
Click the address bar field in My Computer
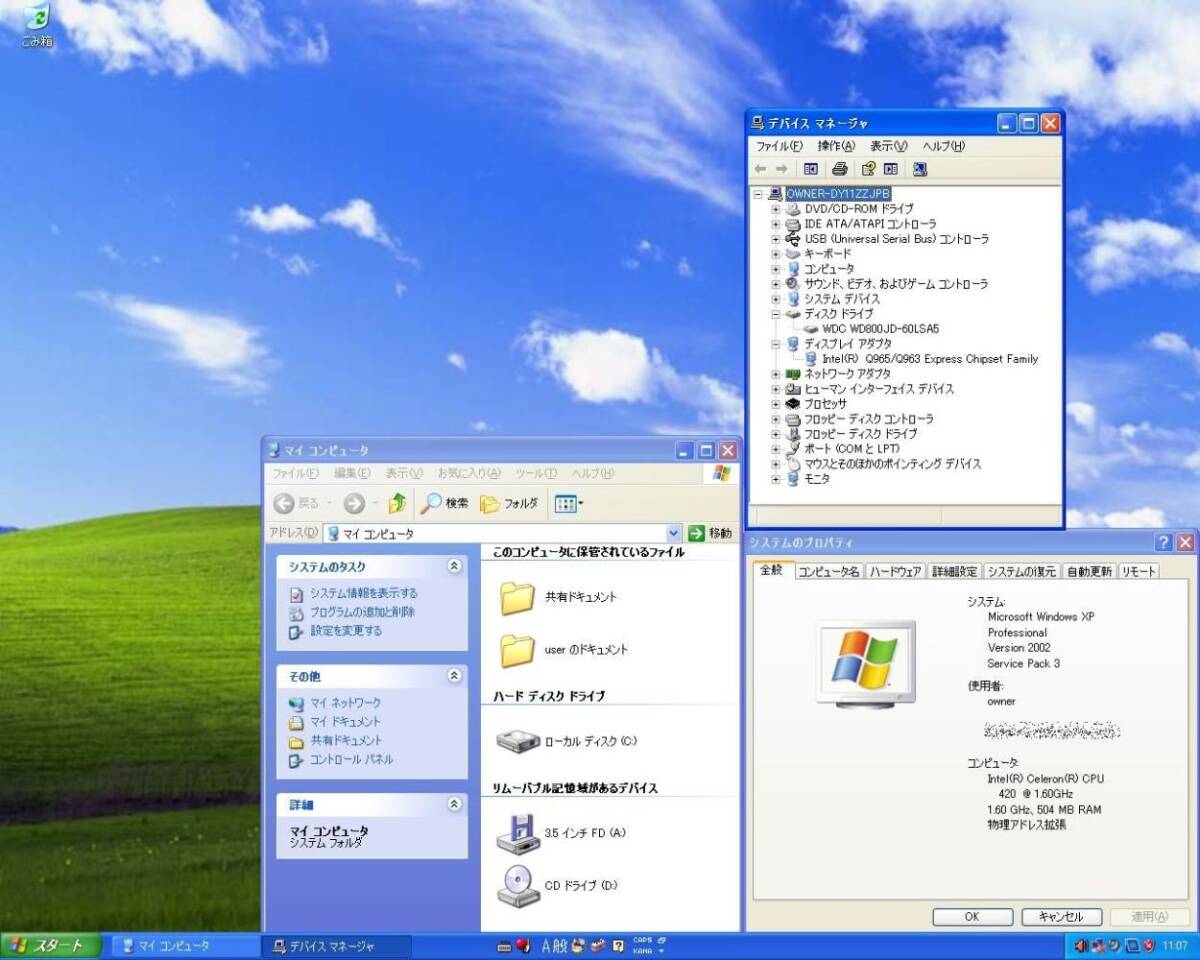[502, 534]
